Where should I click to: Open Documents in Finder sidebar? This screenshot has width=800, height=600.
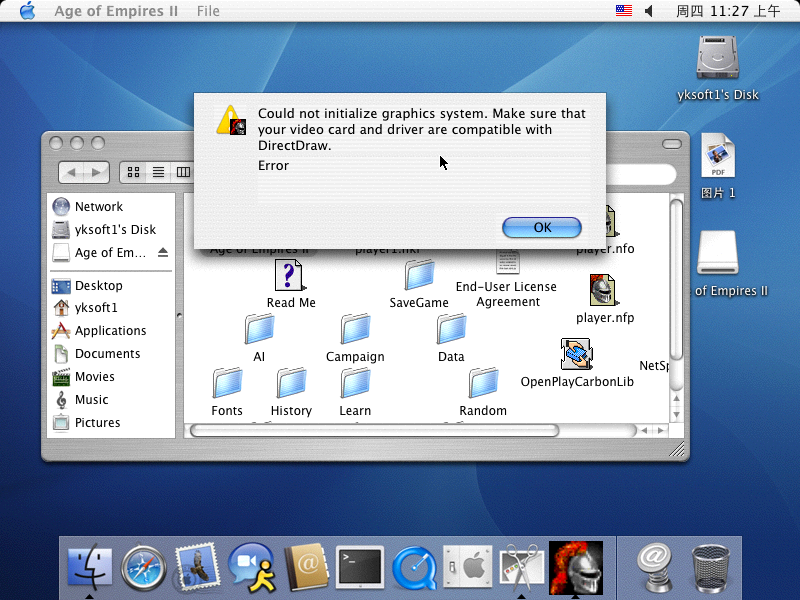96,354
